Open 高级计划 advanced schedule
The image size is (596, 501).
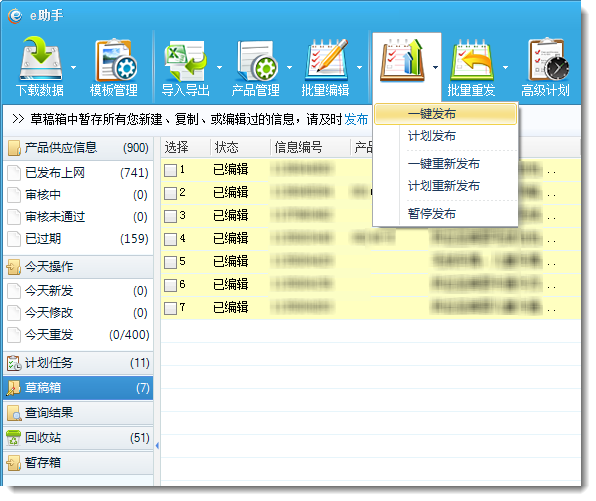coord(545,68)
